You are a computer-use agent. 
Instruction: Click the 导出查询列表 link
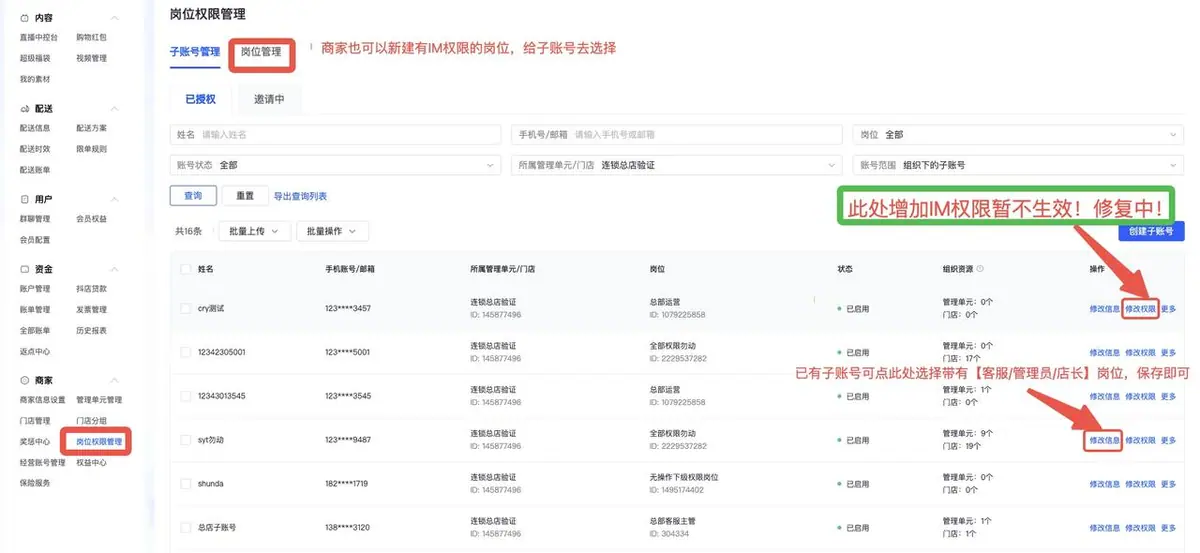300,196
